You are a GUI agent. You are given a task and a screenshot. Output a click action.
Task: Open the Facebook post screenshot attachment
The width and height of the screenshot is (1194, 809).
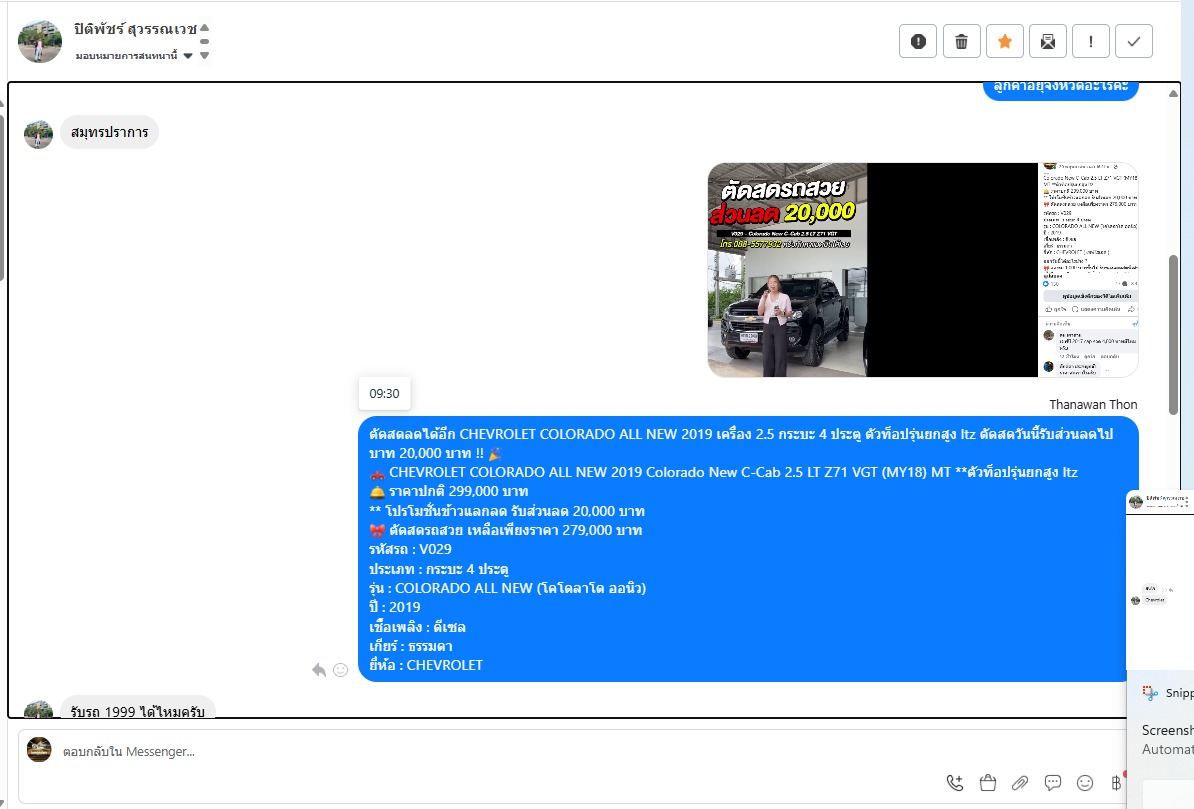point(1088,270)
